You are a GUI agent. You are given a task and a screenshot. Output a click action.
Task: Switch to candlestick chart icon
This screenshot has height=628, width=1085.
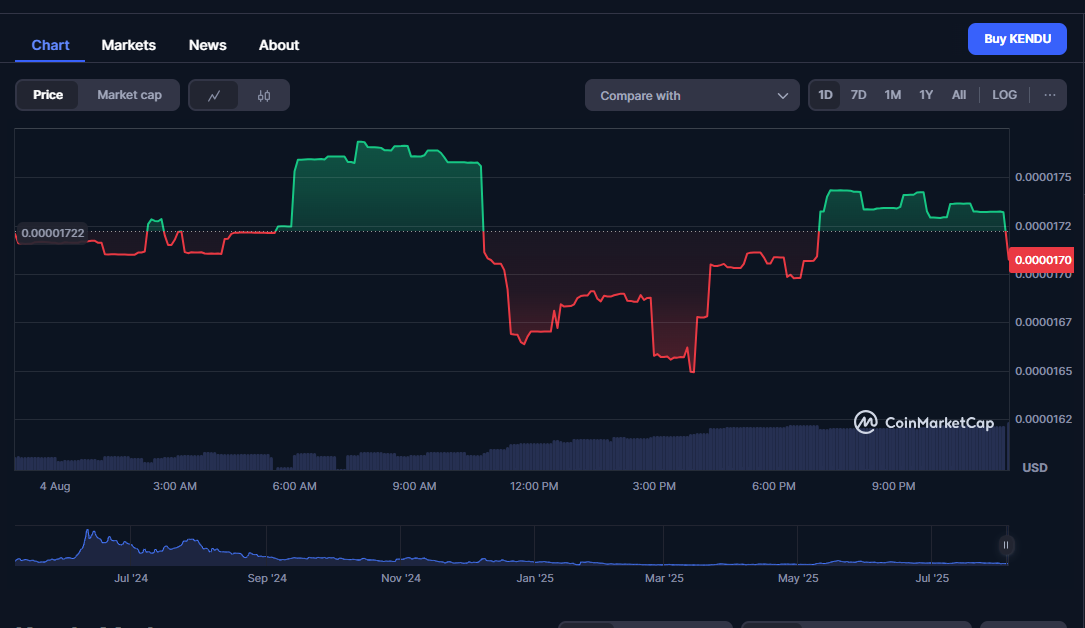click(x=264, y=96)
